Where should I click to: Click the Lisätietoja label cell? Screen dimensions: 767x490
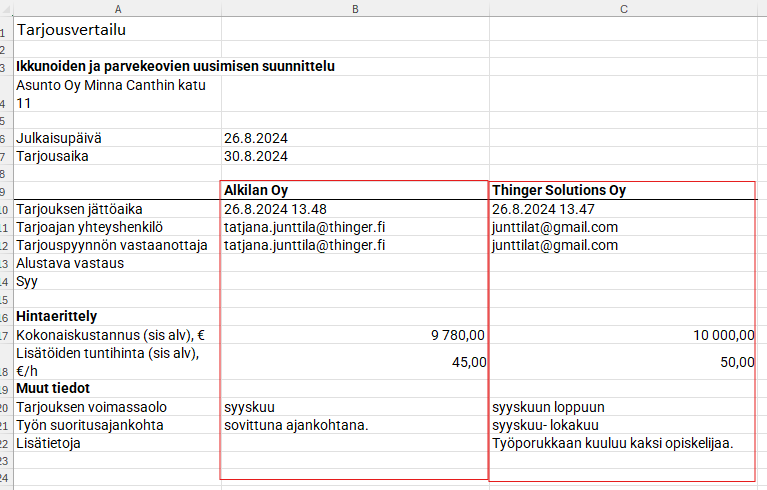coord(117,443)
